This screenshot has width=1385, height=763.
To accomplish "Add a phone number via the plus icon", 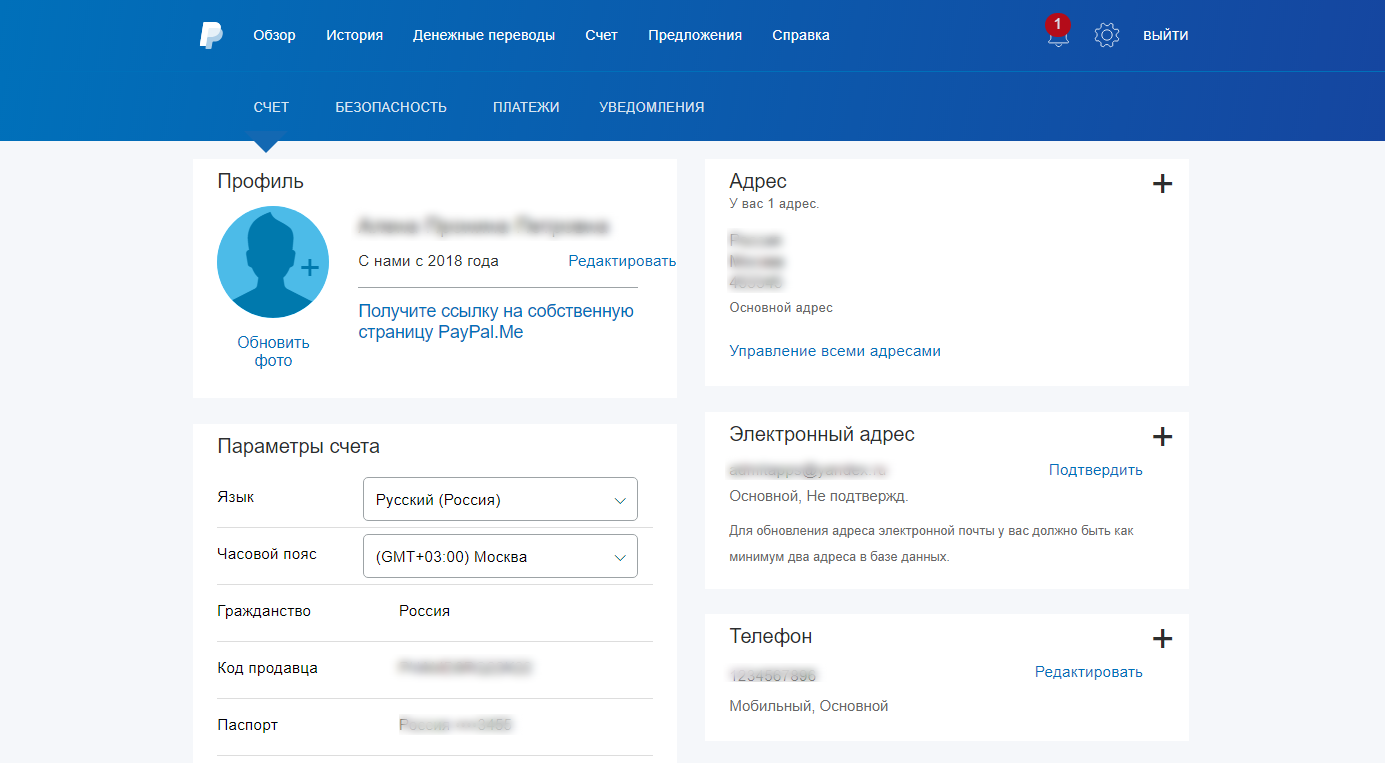I will [1162, 638].
